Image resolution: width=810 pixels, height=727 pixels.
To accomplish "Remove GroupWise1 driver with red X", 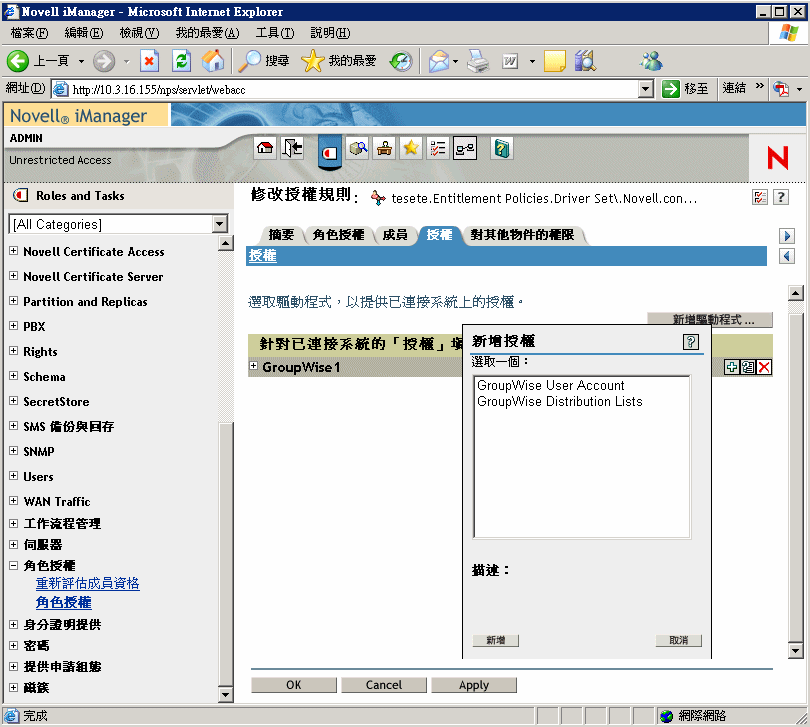I will click(x=765, y=367).
